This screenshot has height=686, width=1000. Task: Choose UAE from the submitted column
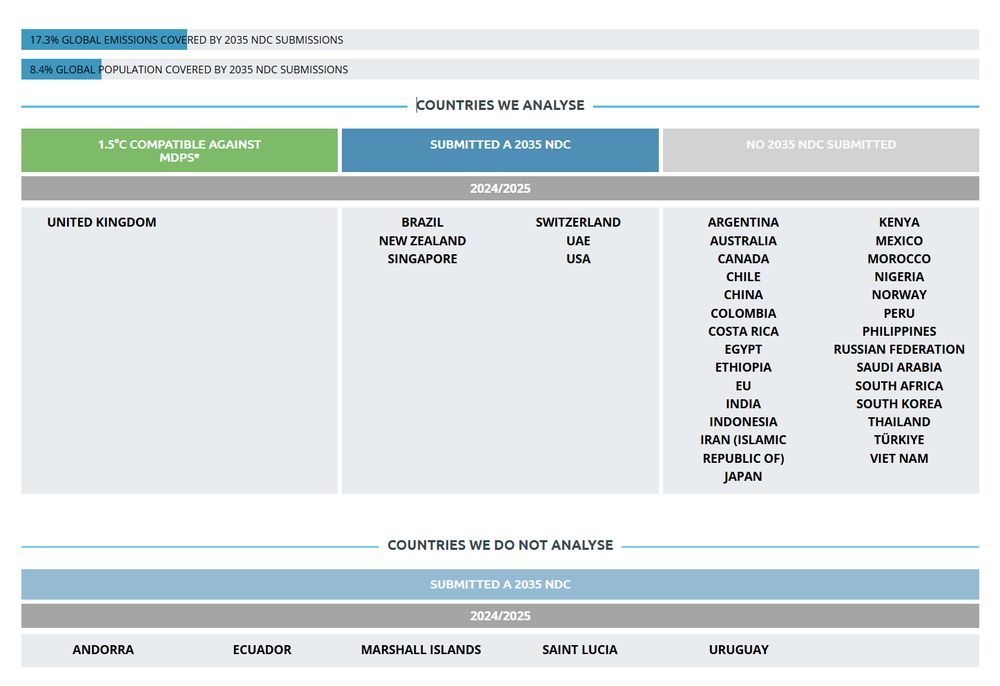(x=578, y=241)
